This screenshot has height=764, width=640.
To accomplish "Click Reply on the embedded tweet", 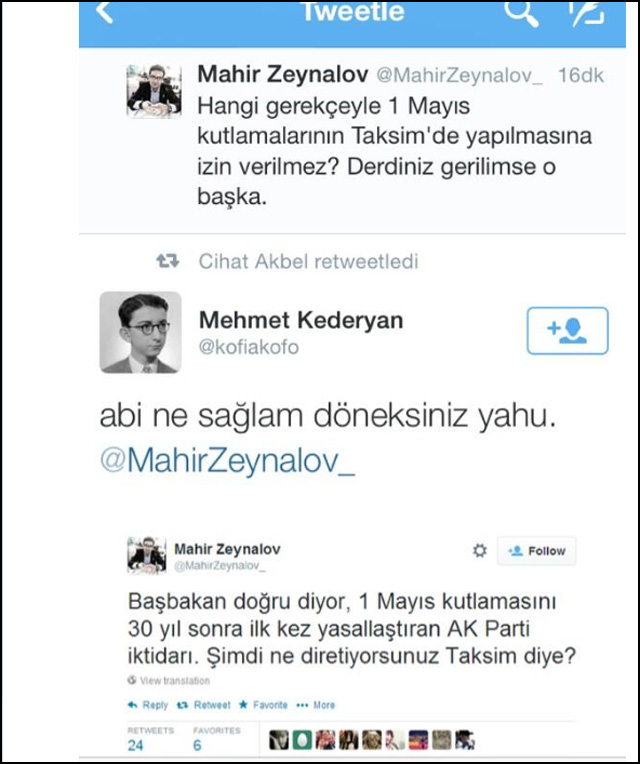I will tap(148, 705).
